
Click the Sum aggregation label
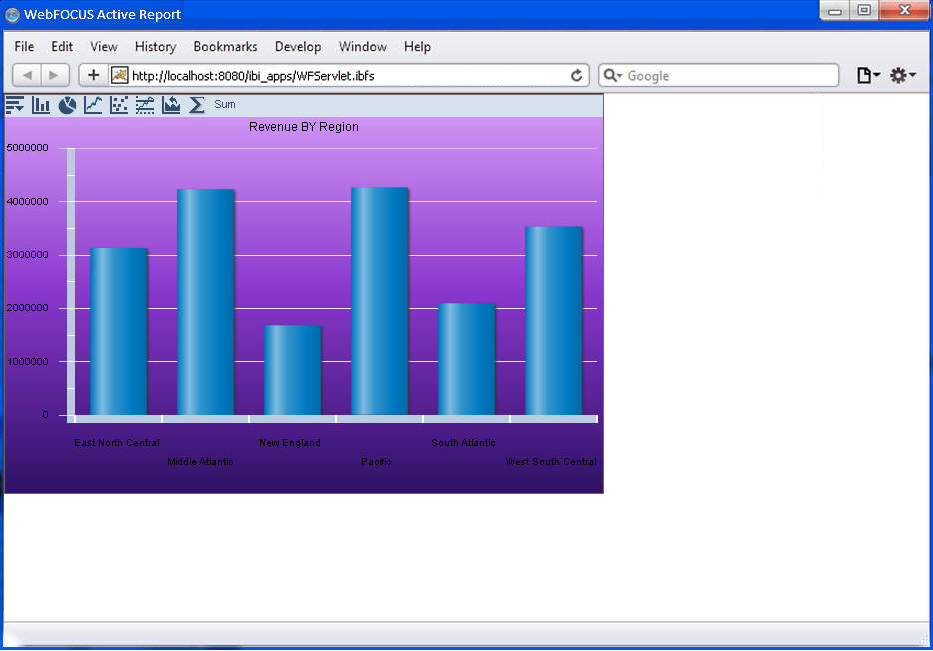coord(225,104)
